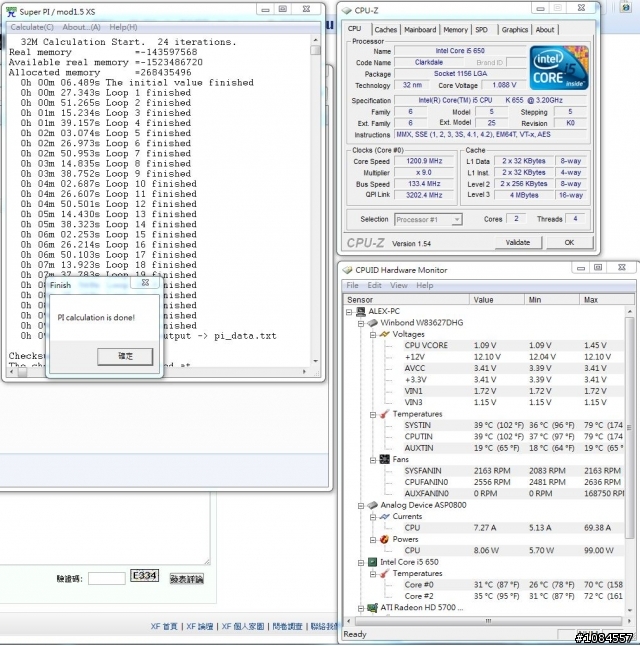Collapse the Fans section
Screen dimensions: 640x646
[x=373, y=460]
